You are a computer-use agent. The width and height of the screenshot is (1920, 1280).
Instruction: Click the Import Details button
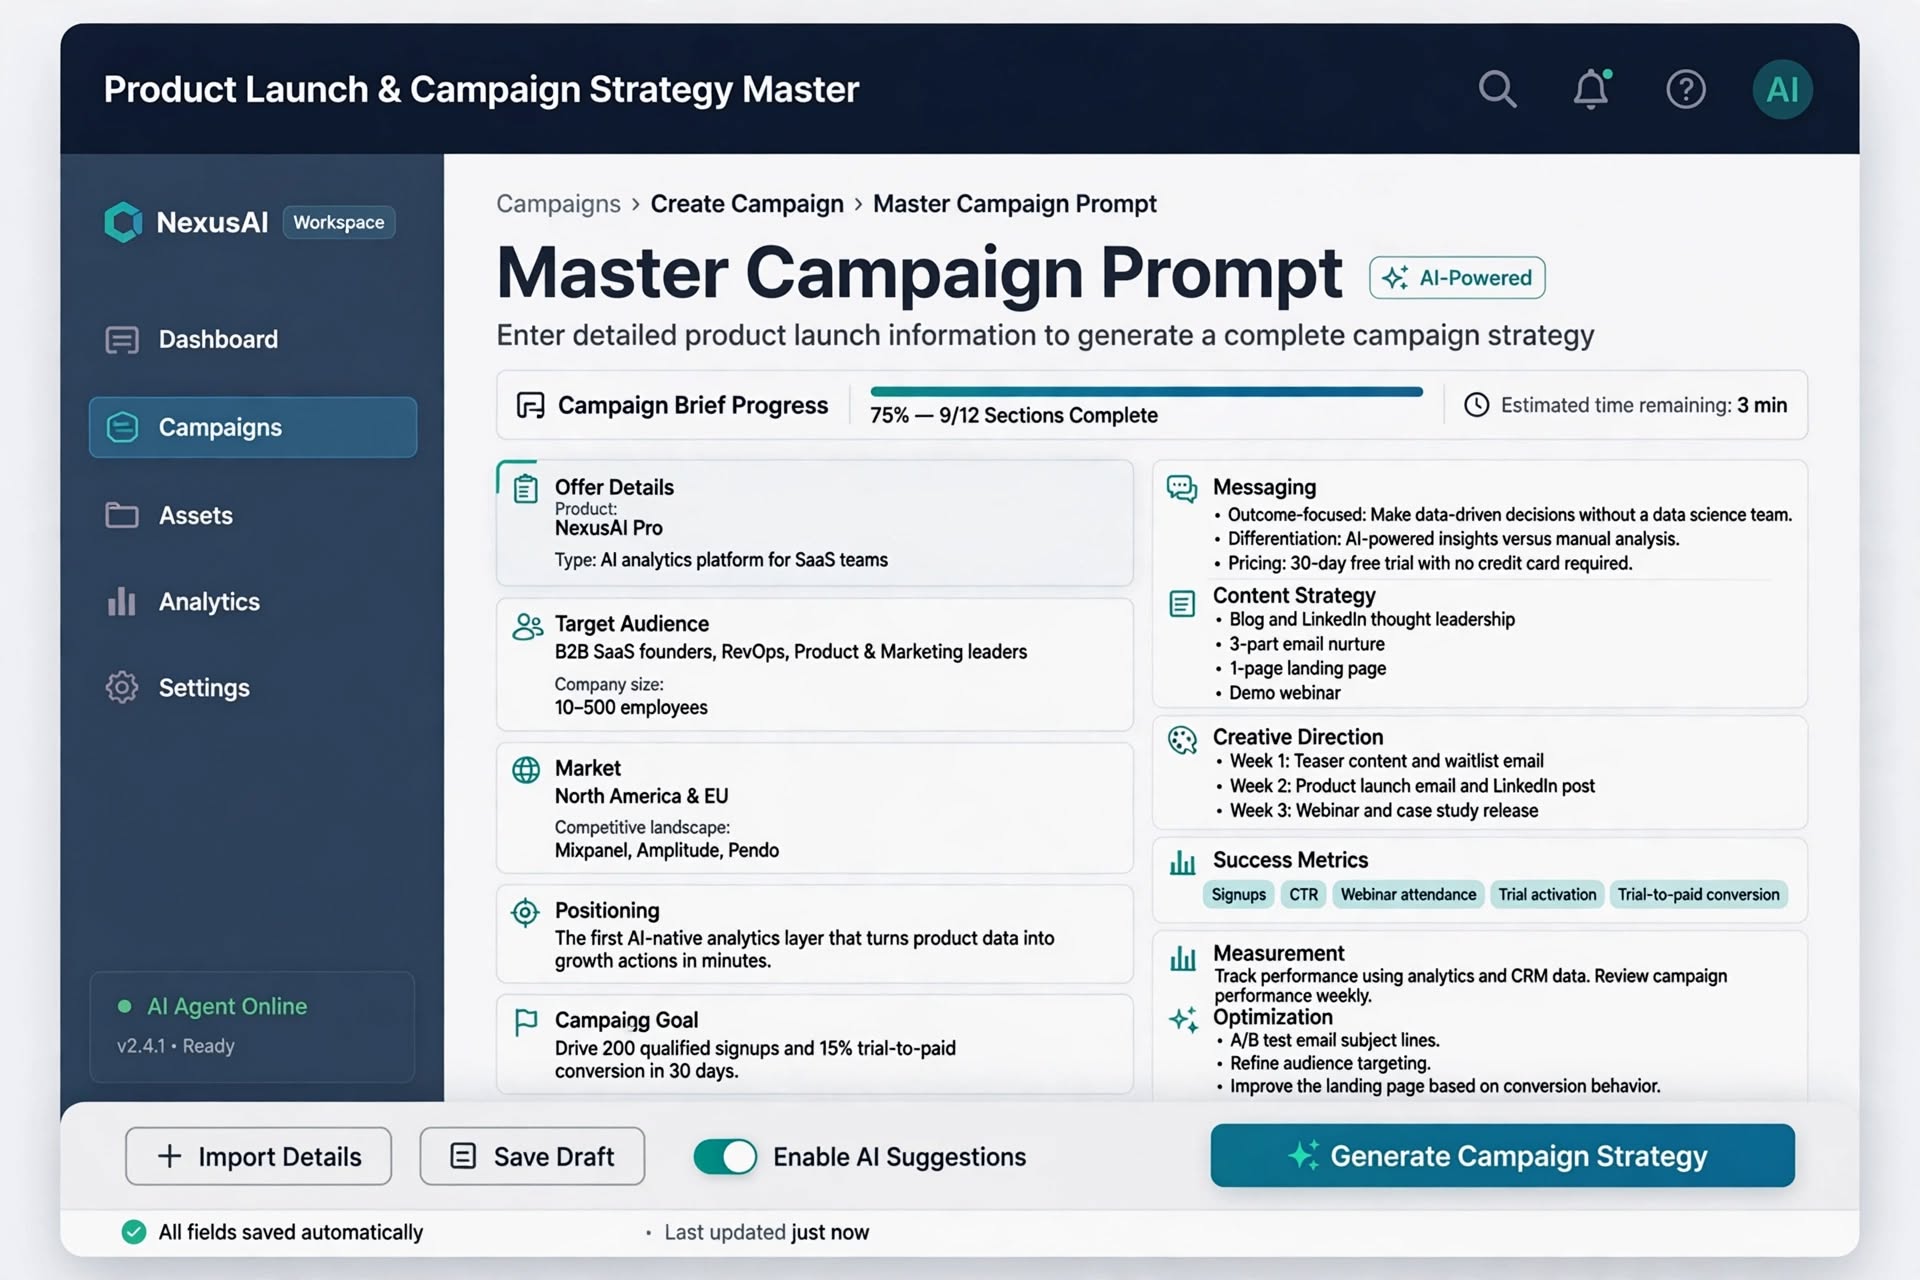pyautogui.click(x=258, y=1157)
